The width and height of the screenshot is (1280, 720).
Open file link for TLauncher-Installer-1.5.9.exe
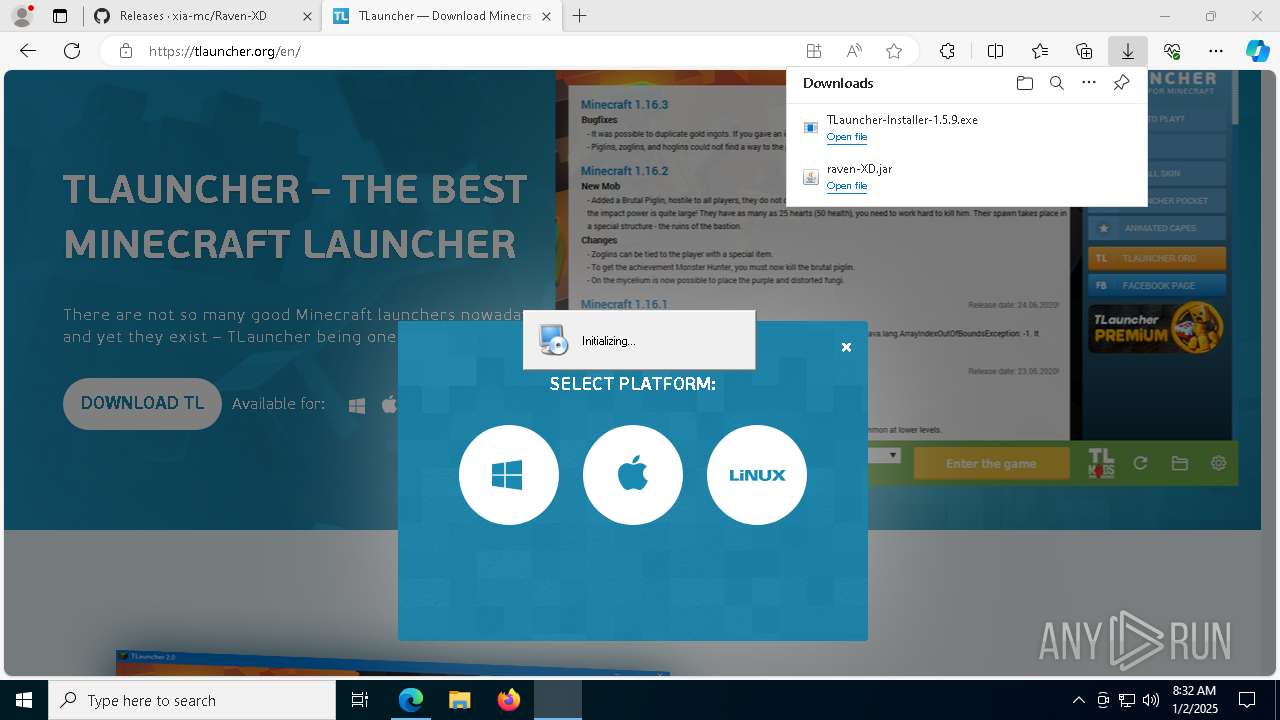coord(846,137)
